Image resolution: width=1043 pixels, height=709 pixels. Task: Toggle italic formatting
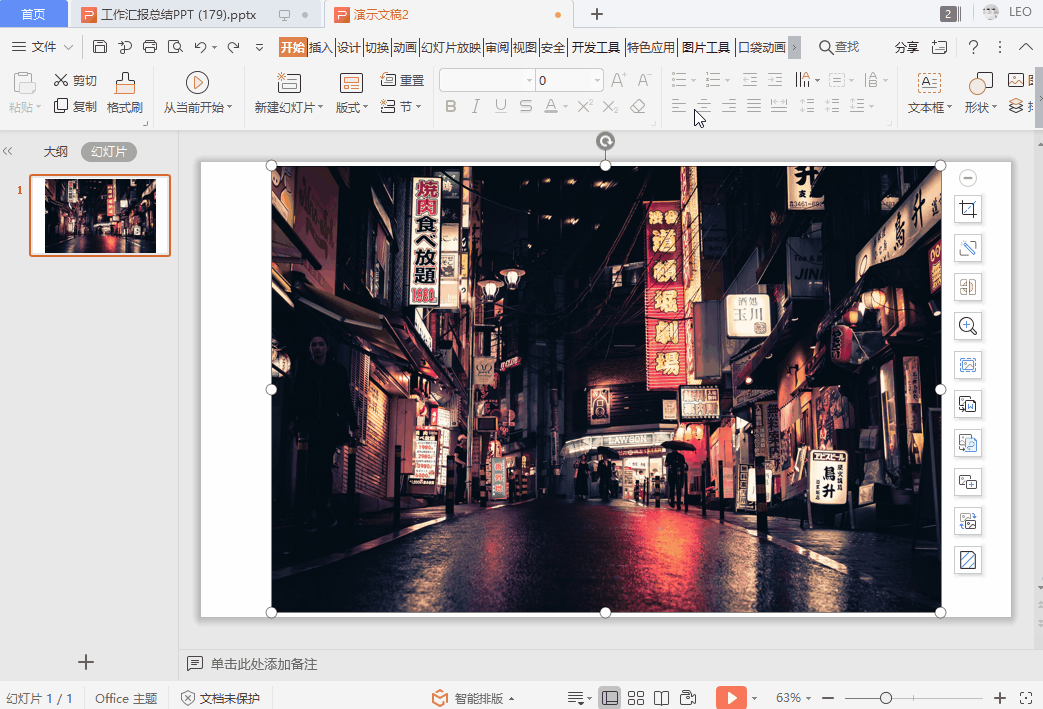[475, 106]
